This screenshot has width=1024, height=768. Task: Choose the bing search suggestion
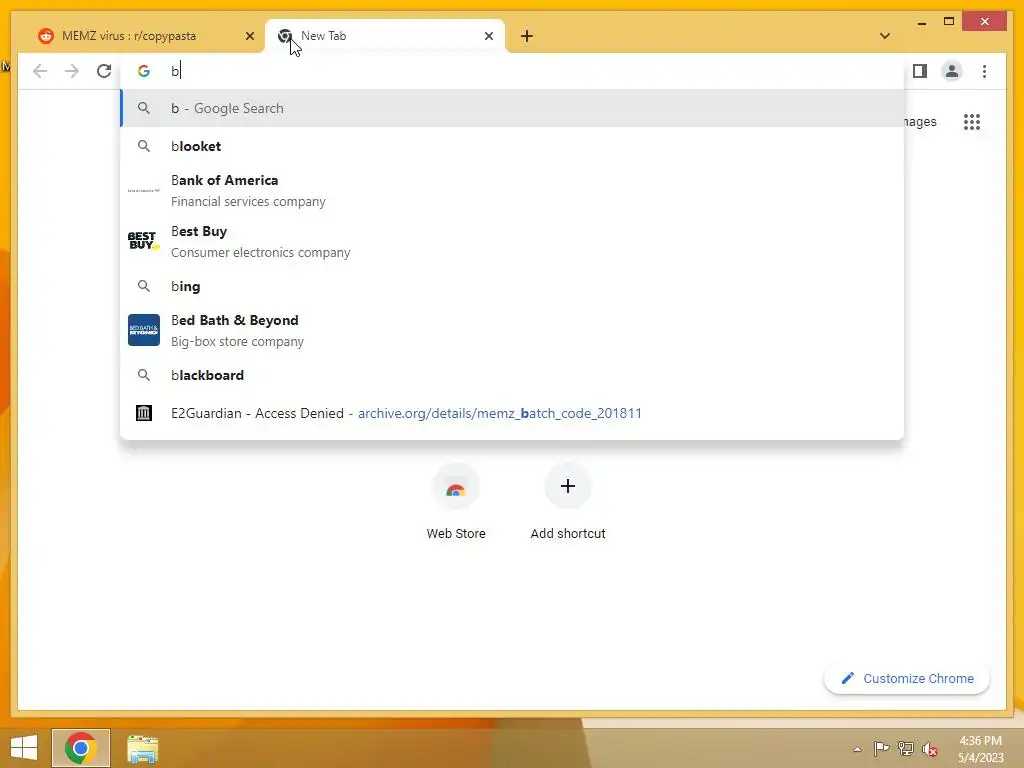tap(513, 286)
